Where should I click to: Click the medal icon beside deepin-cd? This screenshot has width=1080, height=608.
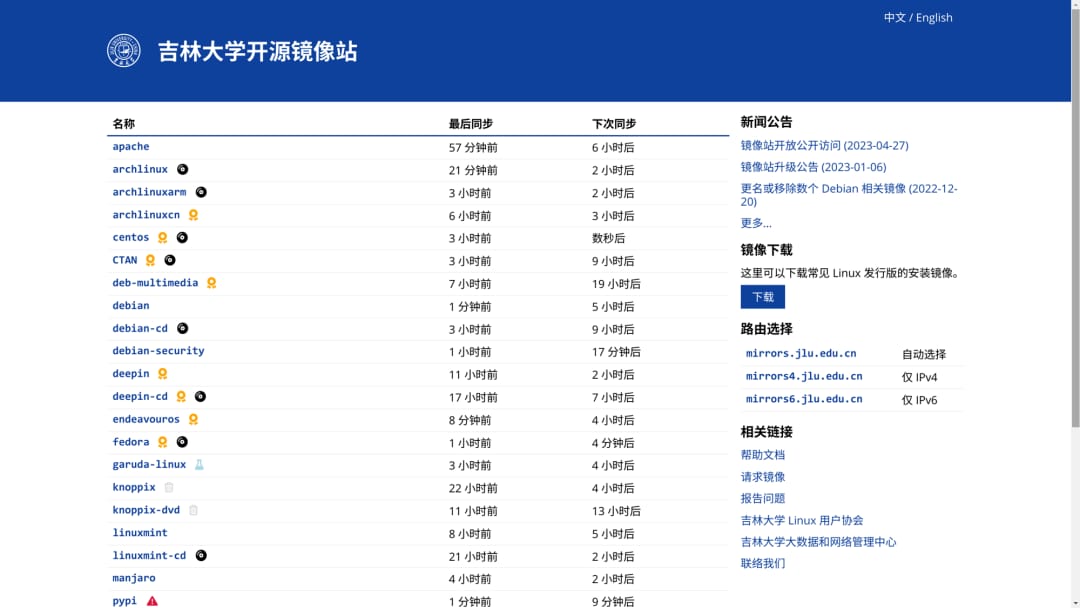coord(181,397)
